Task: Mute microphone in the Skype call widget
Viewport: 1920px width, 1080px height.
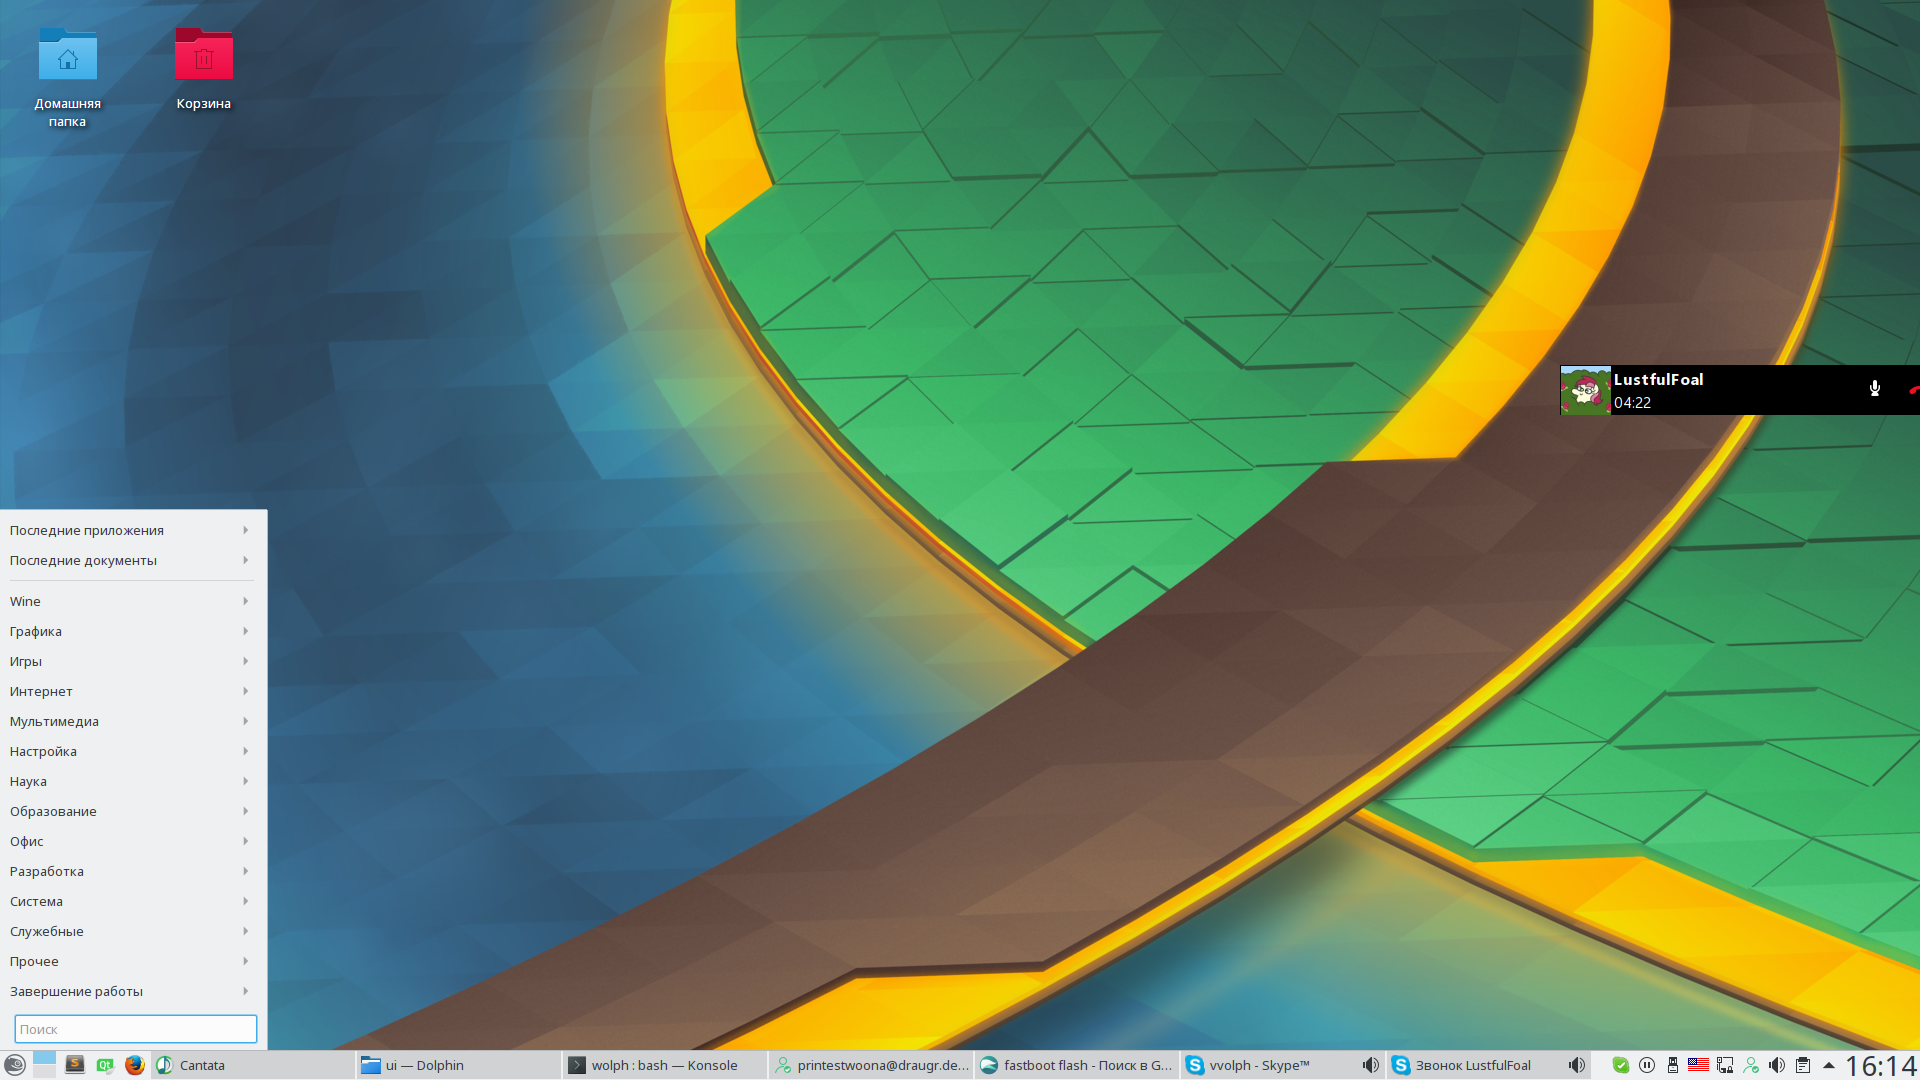Action: pyautogui.click(x=1875, y=389)
